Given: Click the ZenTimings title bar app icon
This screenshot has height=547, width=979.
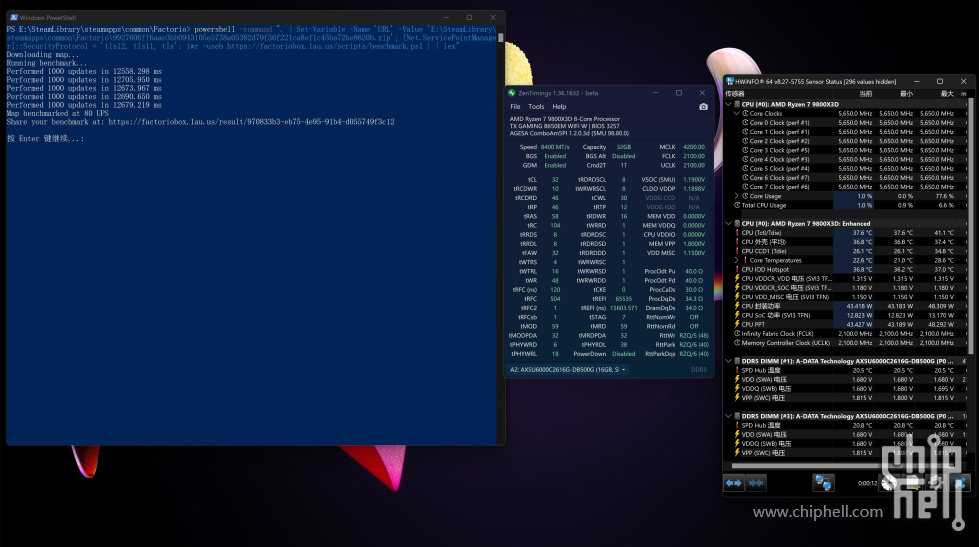Looking at the screenshot, I should tap(512, 93).
